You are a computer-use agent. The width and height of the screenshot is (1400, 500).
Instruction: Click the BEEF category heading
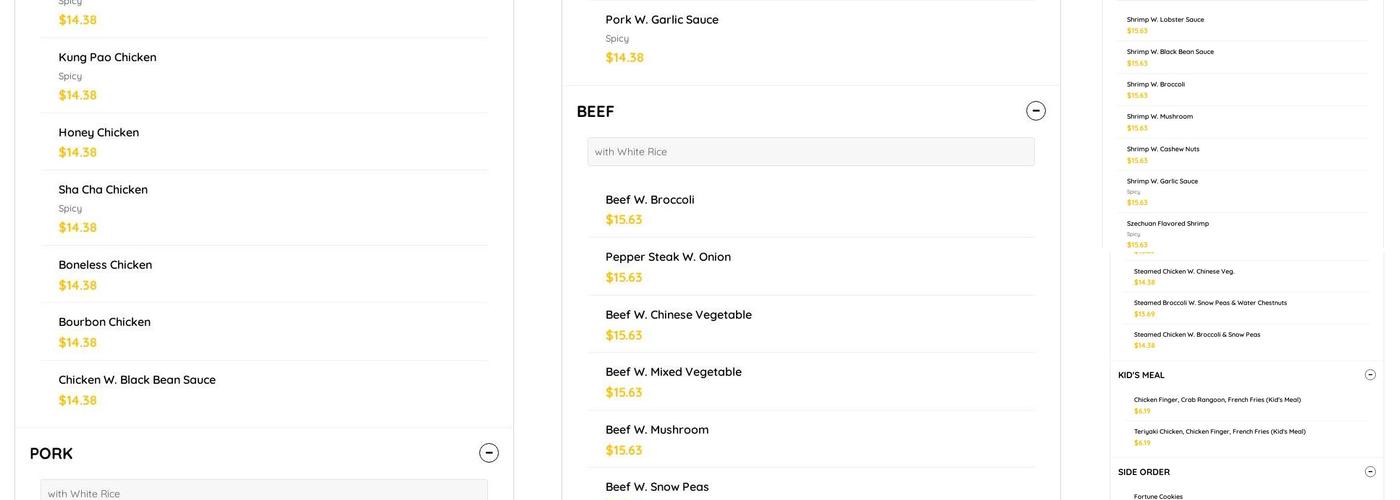(x=596, y=112)
